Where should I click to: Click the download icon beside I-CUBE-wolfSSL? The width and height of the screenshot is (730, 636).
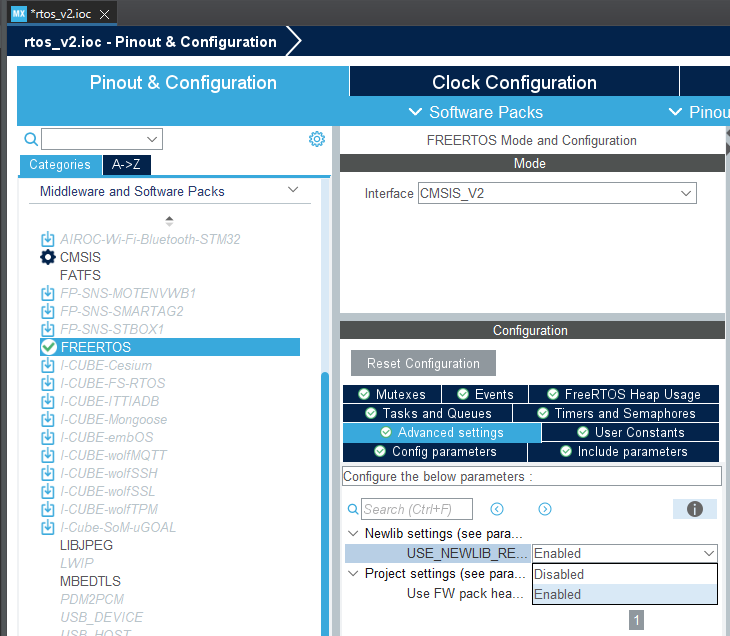[x=47, y=491]
